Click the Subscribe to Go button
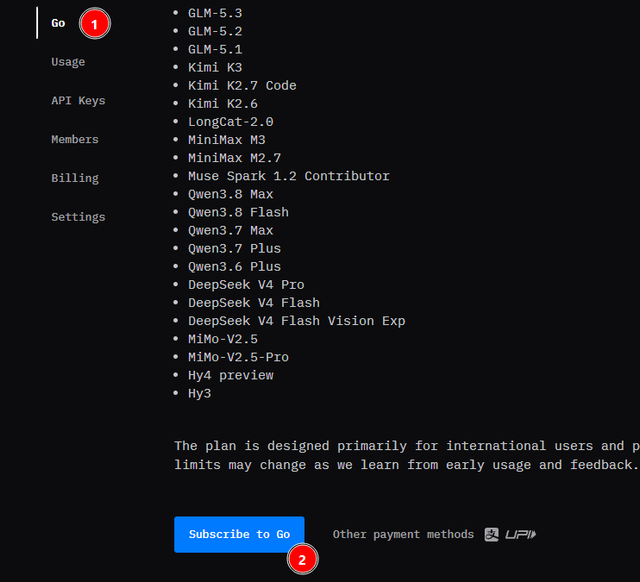The image size is (640, 582). click(x=239, y=534)
